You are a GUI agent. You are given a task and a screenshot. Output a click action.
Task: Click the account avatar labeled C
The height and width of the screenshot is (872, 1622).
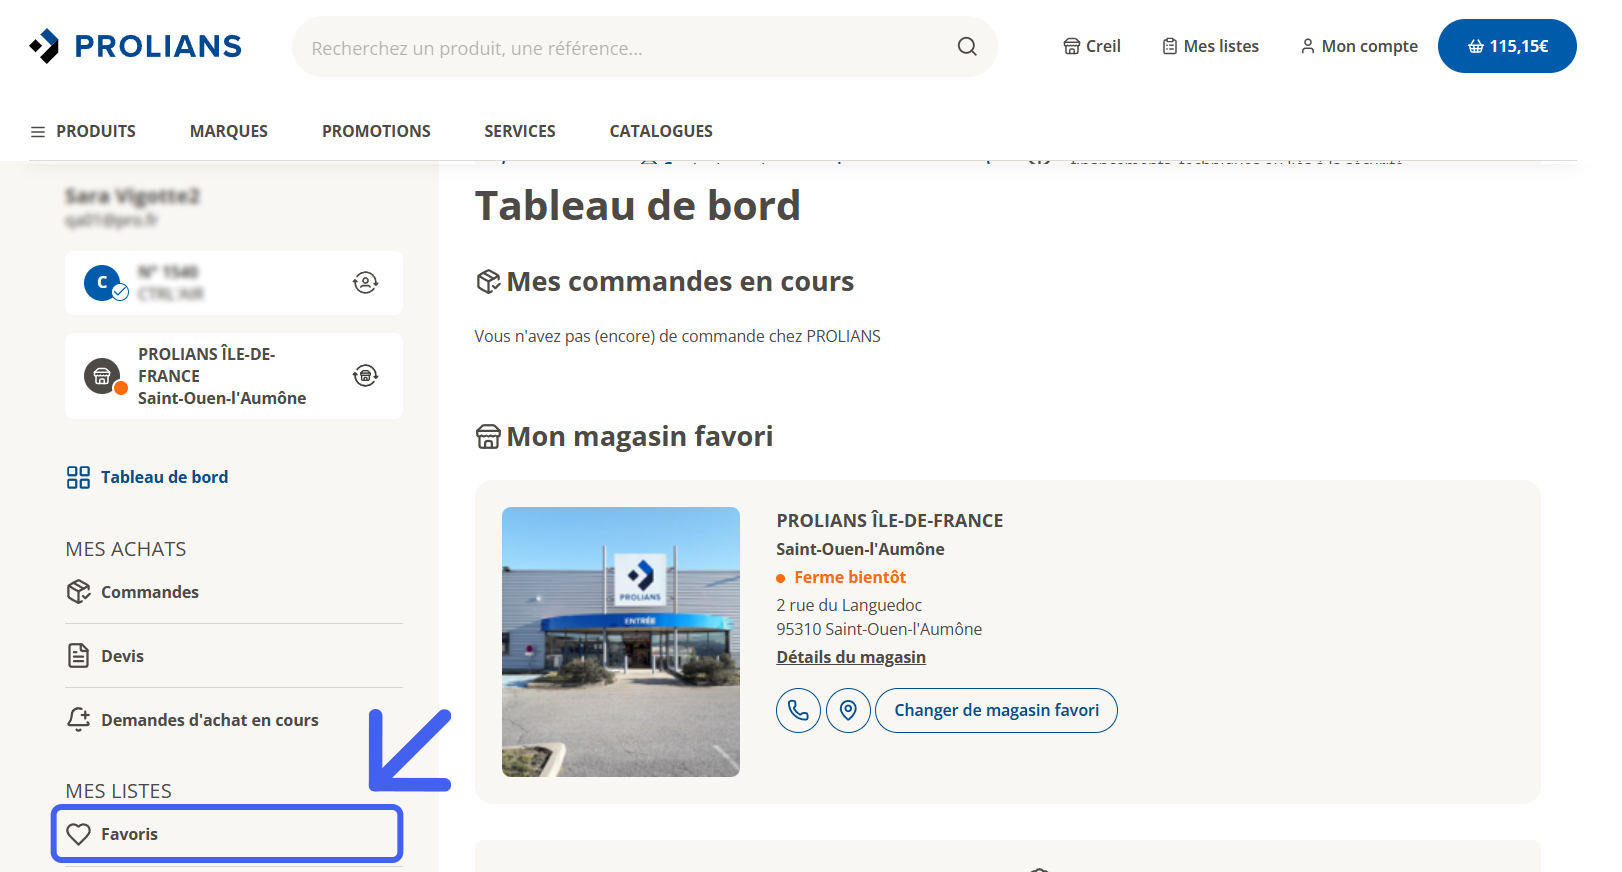103,283
